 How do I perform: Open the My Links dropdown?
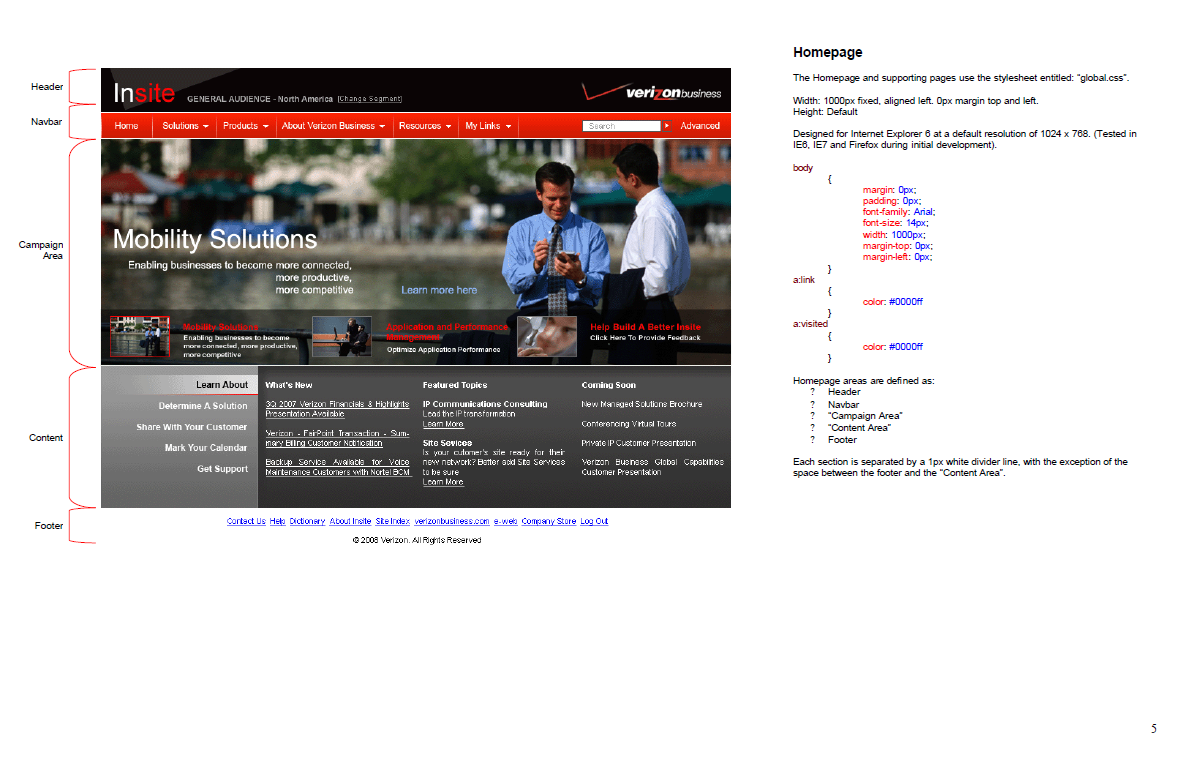tap(488, 126)
